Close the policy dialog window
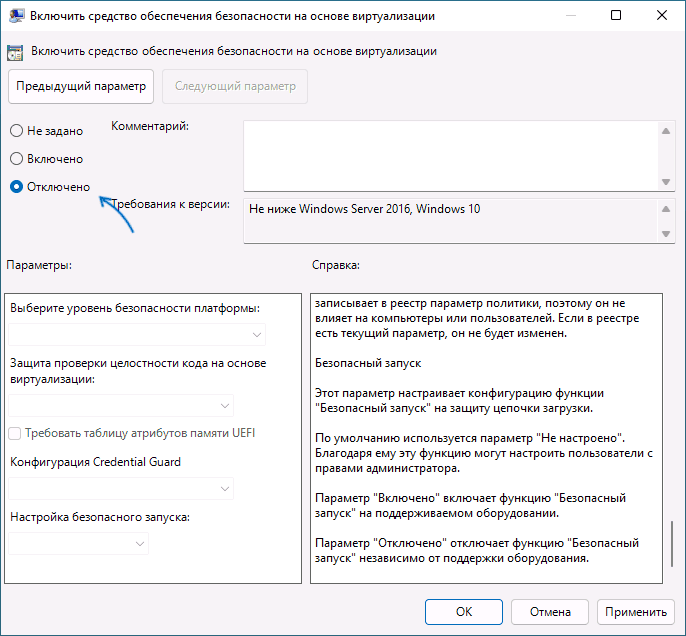The width and height of the screenshot is (686, 636). click(x=663, y=17)
